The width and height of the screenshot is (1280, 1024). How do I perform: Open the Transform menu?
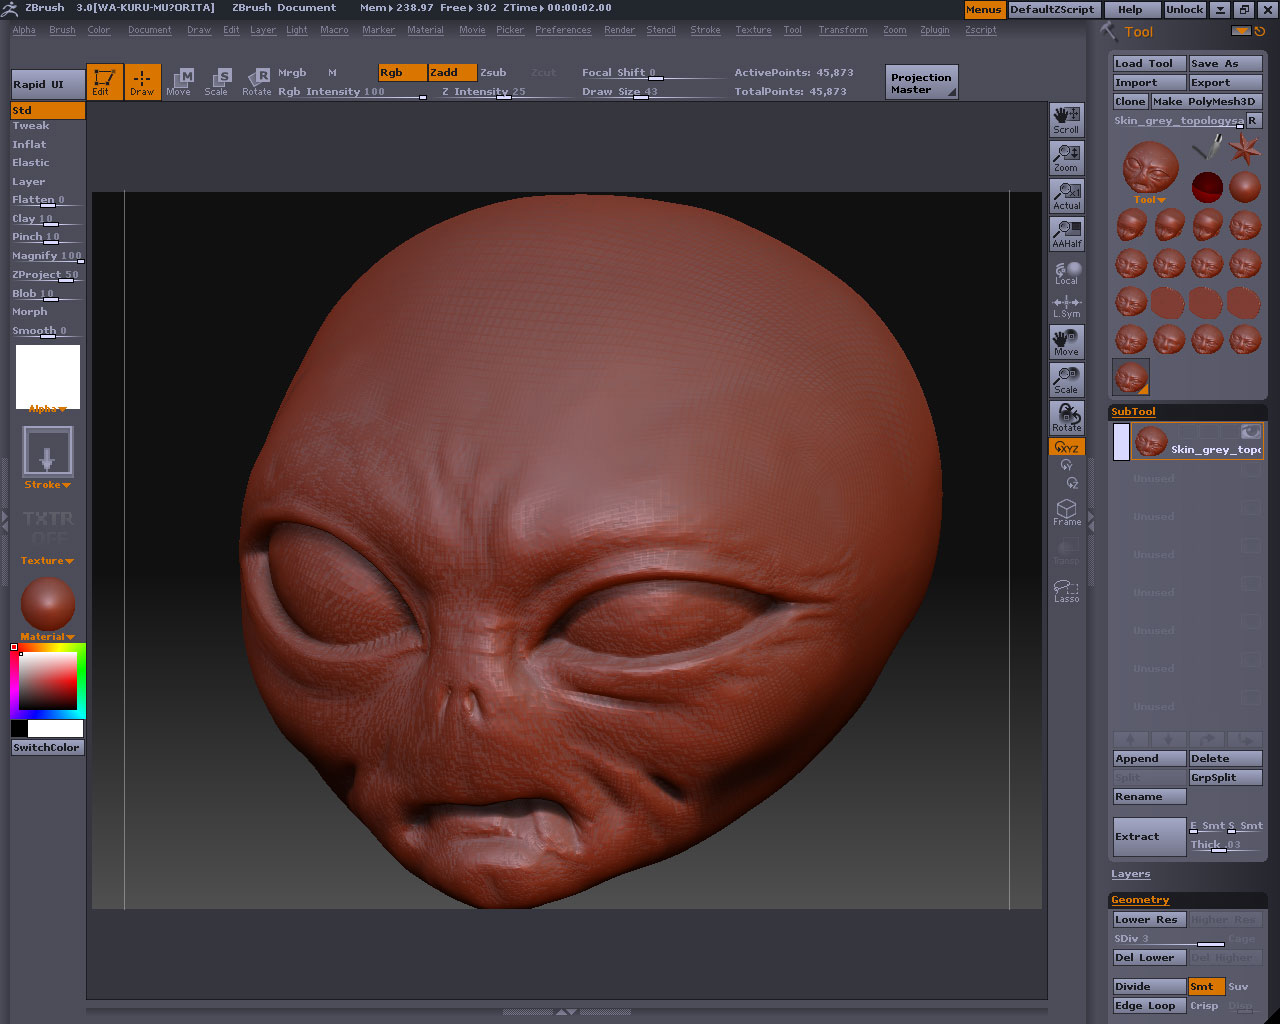point(842,30)
